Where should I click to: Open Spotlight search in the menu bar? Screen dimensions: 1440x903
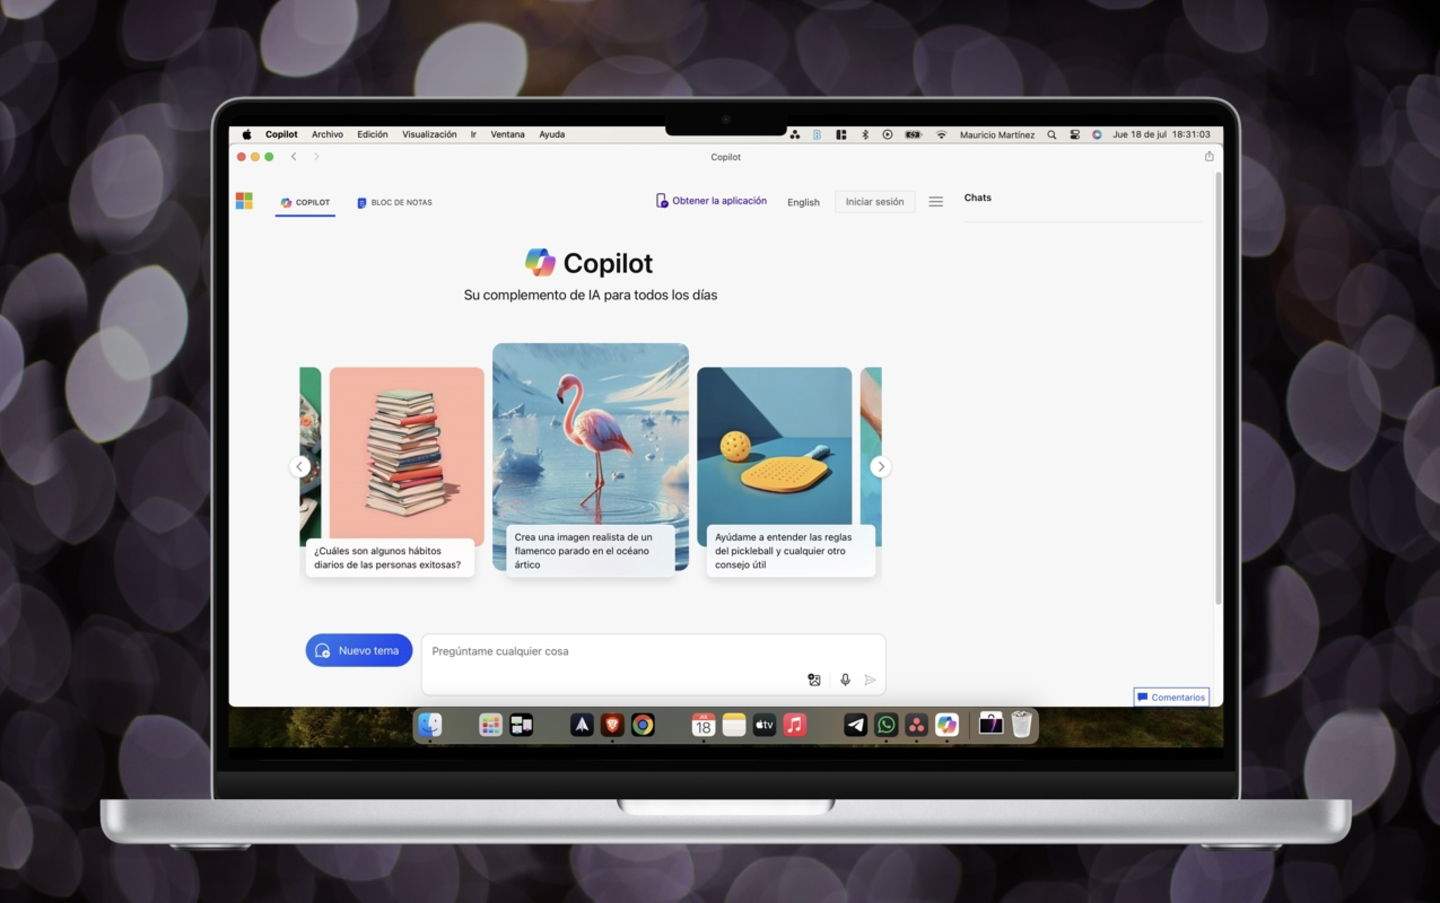(x=1052, y=133)
